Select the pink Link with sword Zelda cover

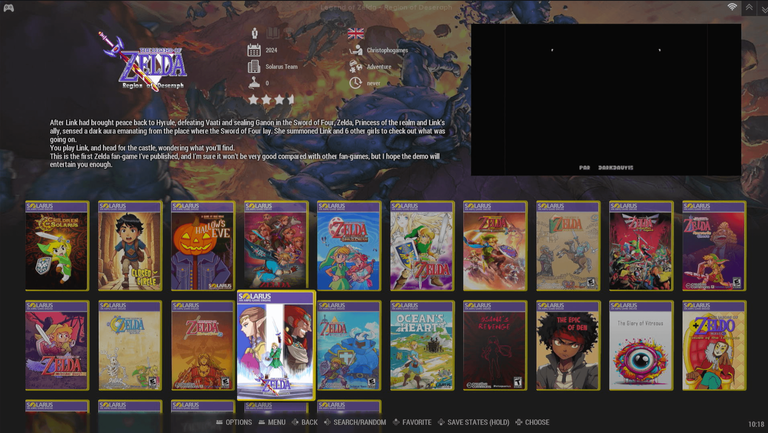[57, 345]
